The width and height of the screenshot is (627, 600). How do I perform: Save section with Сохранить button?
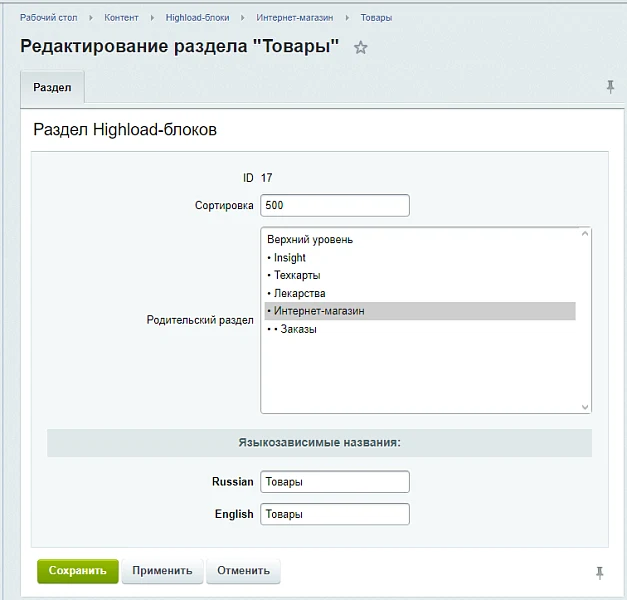click(78, 571)
